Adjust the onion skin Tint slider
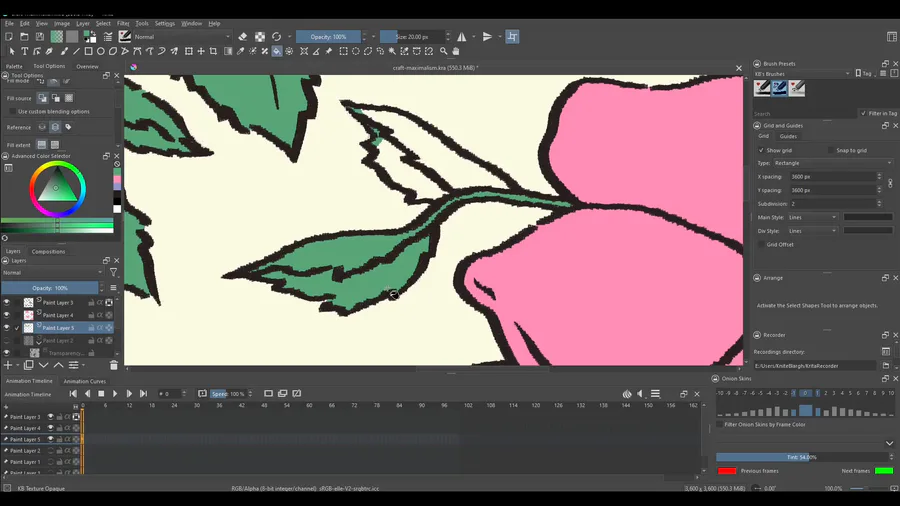900x506 pixels. point(802,457)
